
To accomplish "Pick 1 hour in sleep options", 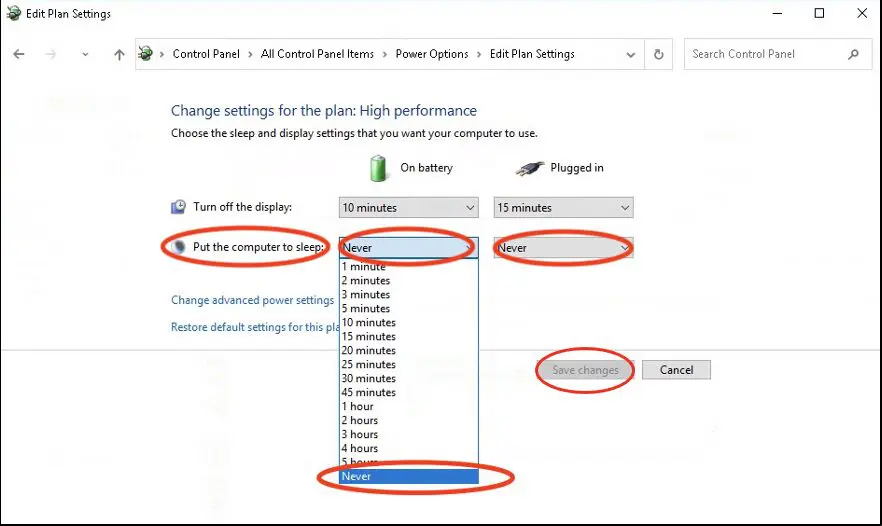I will 358,407.
